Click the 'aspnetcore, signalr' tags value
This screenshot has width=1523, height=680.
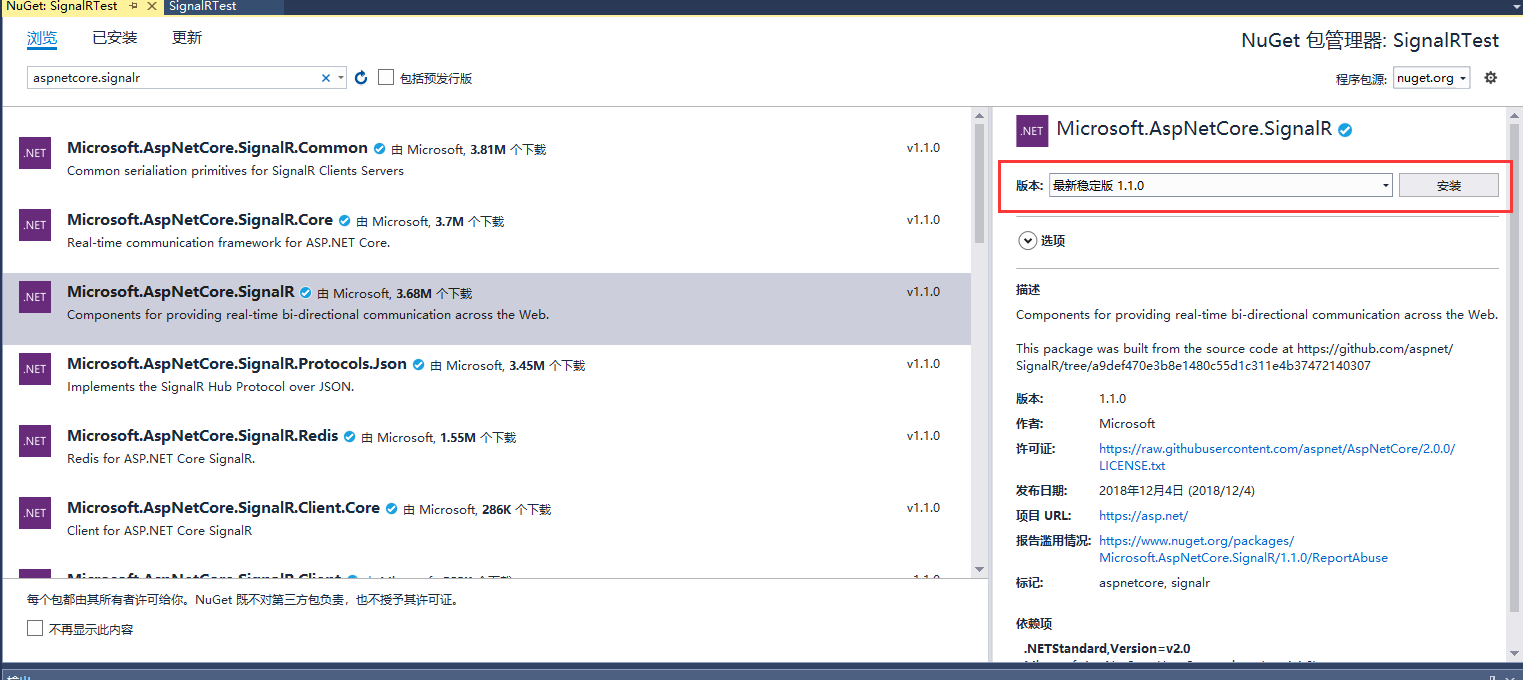[1154, 582]
